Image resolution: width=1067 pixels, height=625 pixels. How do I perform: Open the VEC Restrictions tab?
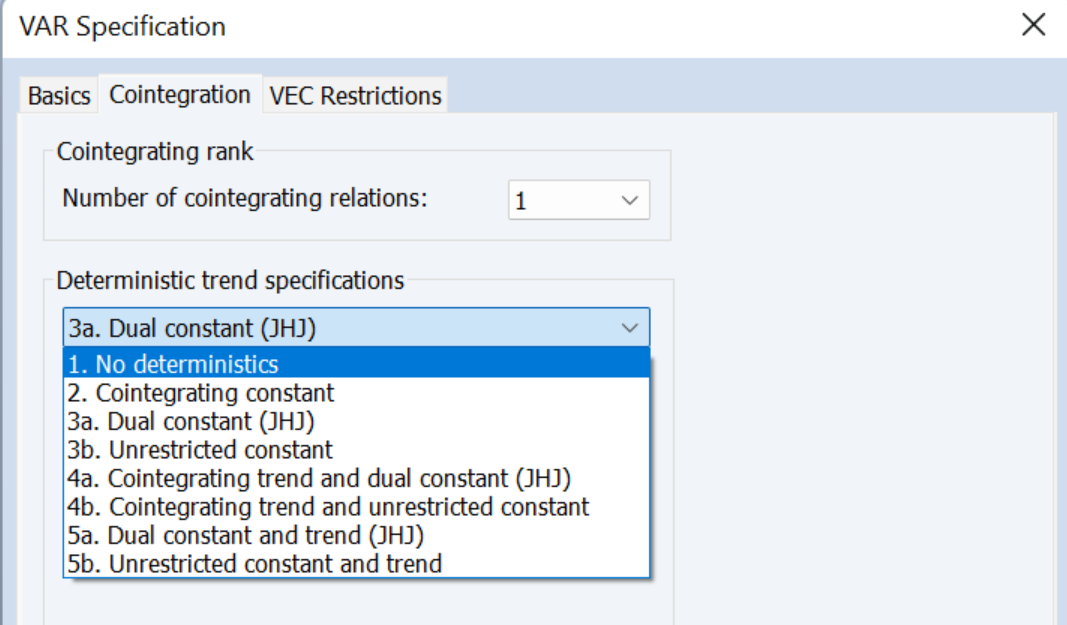(x=355, y=95)
